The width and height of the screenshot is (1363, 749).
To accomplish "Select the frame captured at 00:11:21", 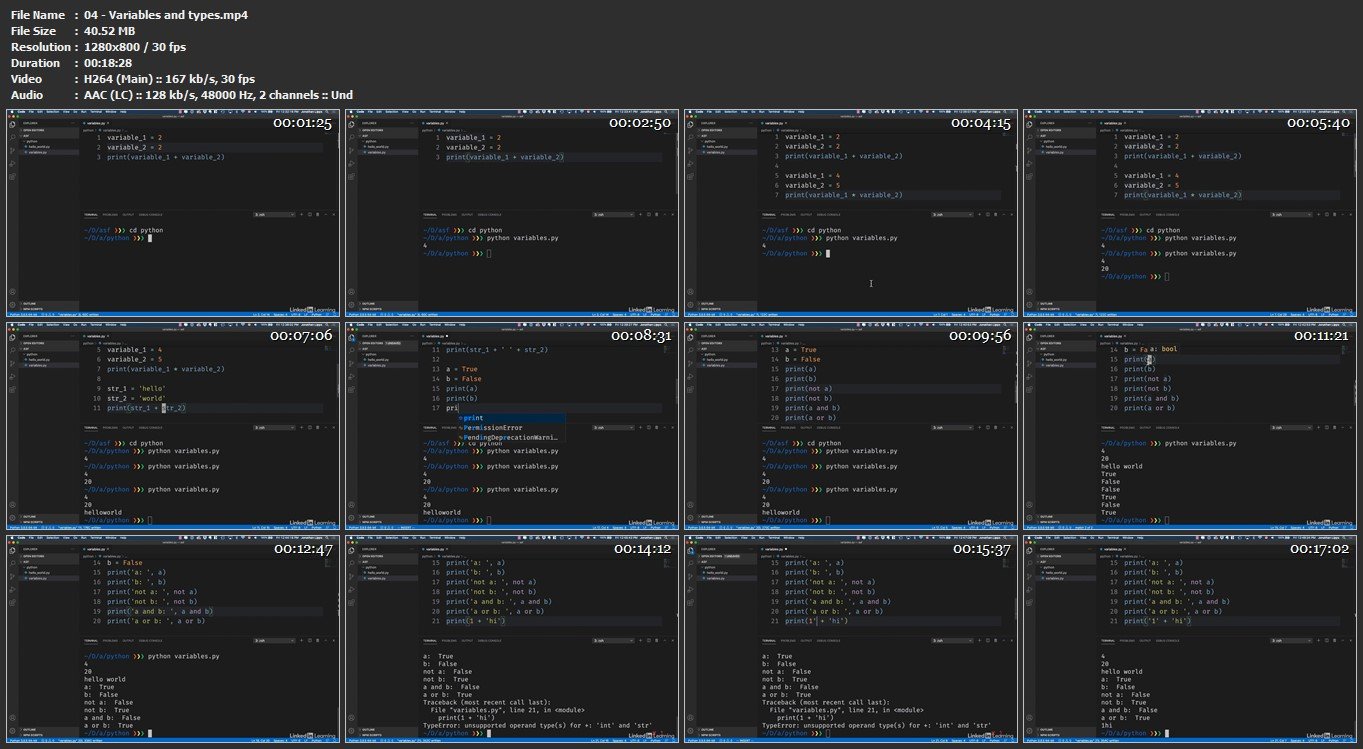I will click(x=1189, y=425).
